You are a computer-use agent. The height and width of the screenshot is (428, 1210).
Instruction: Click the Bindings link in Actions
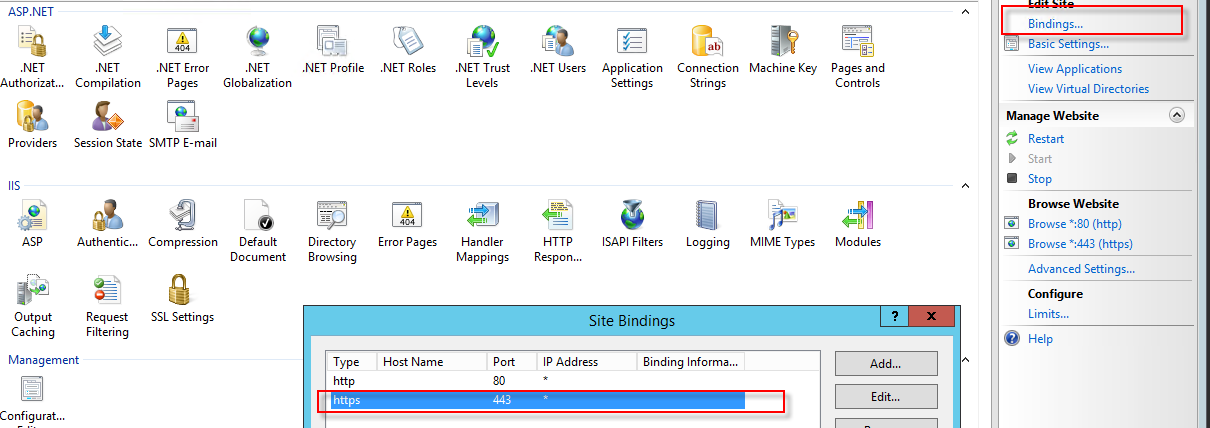[1055, 23]
